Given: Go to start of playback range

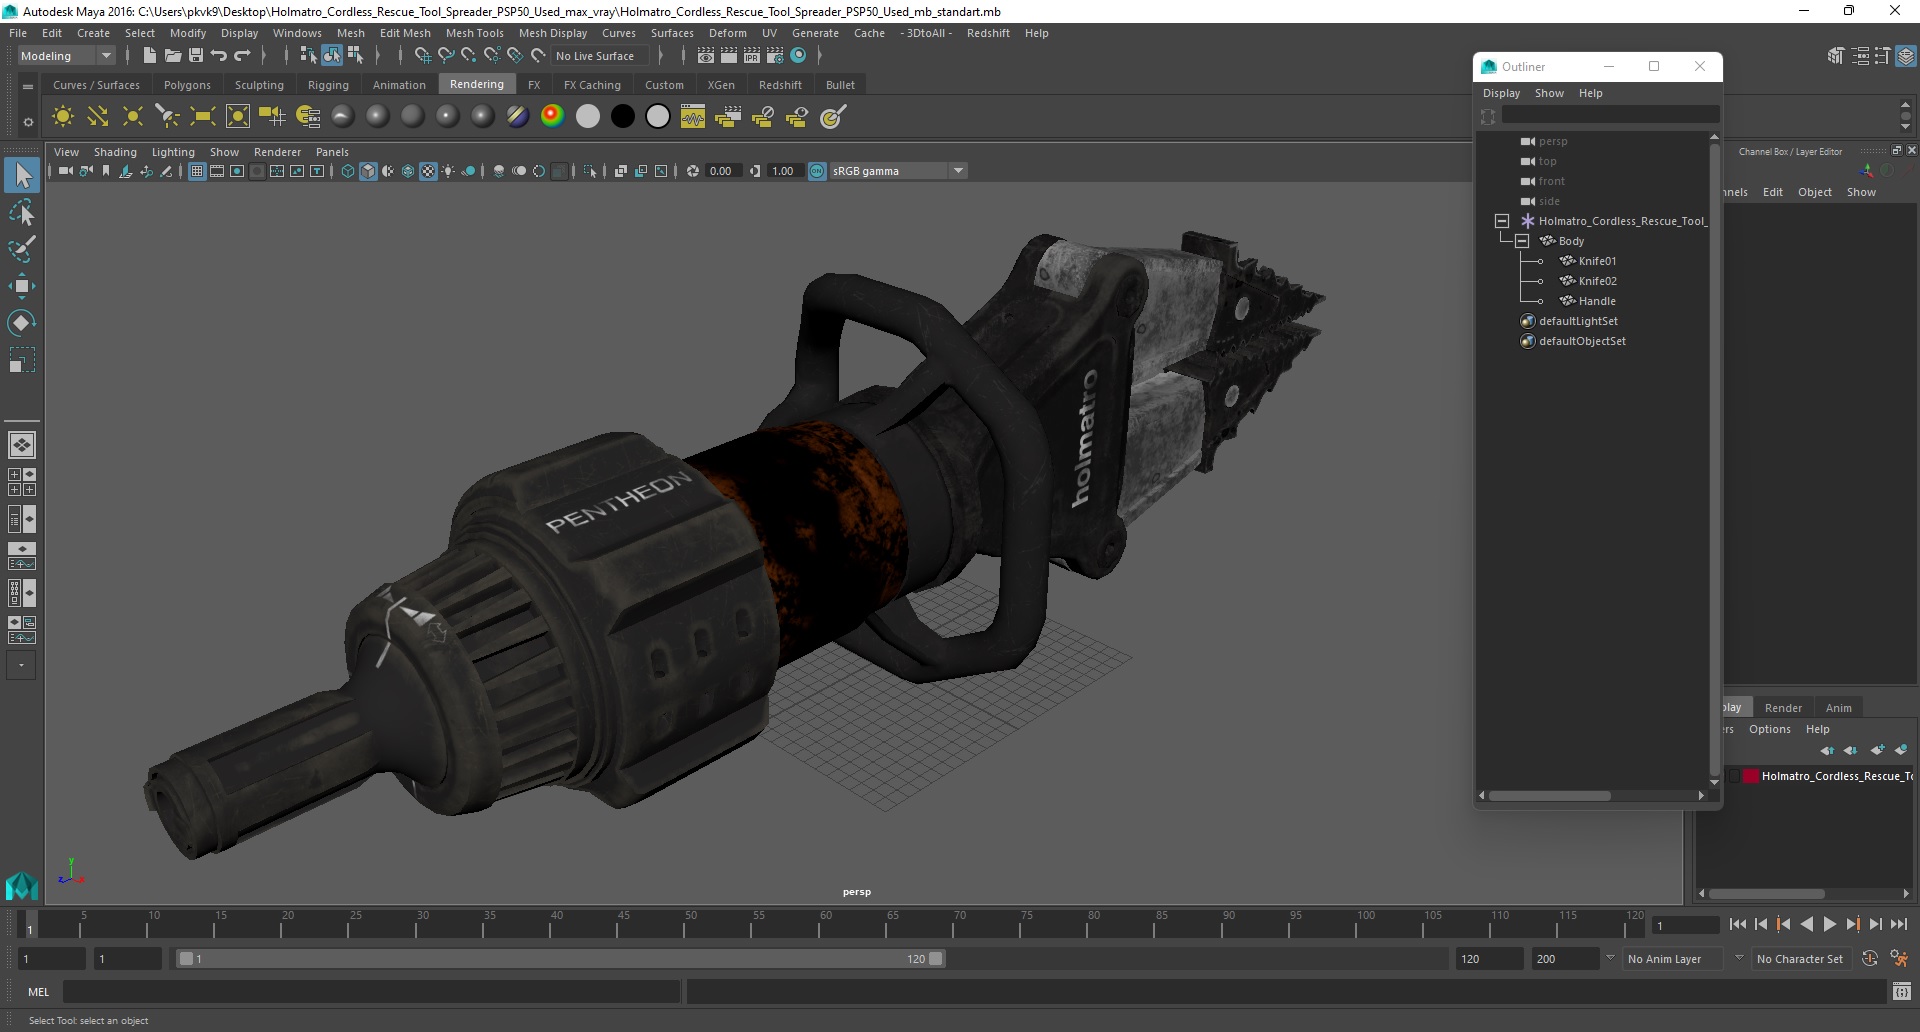Looking at the screenshot, I should tap(1738, 925).
